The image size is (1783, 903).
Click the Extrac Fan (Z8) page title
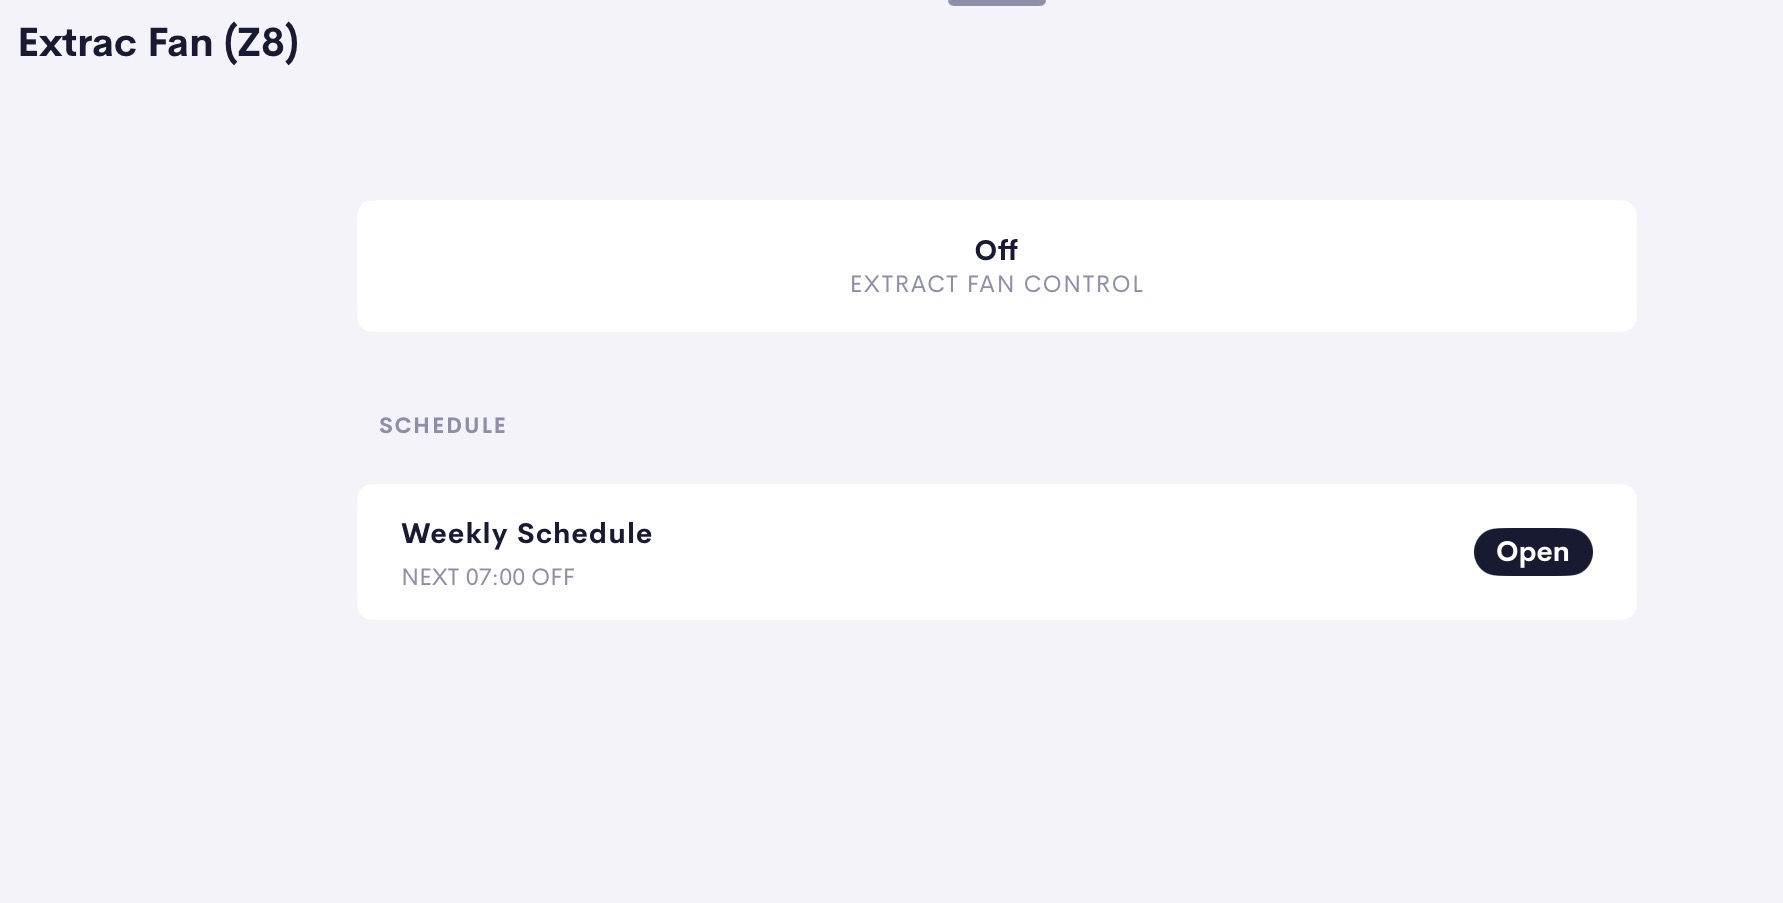[x=158, y=43]
